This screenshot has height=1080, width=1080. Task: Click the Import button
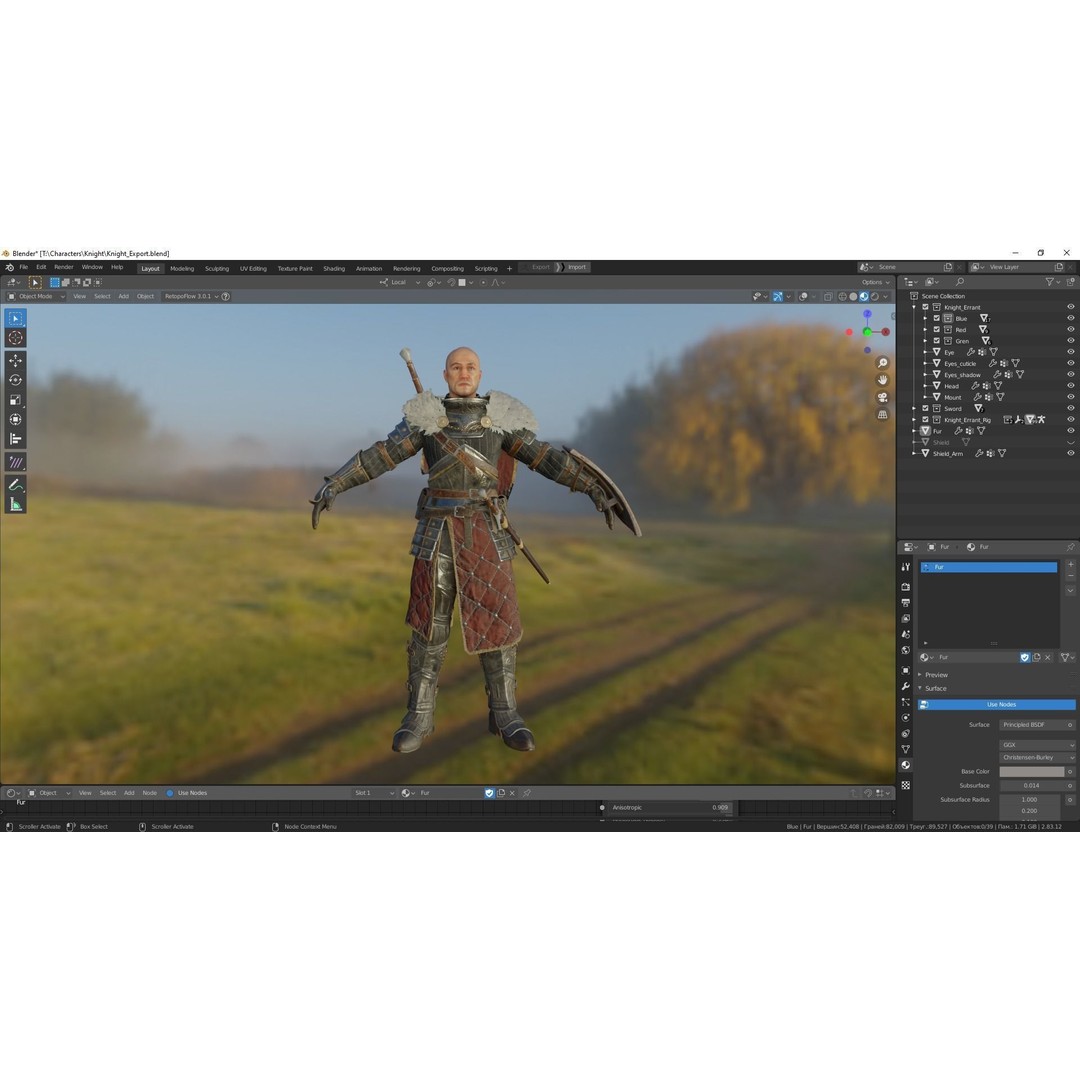point(576,267)
